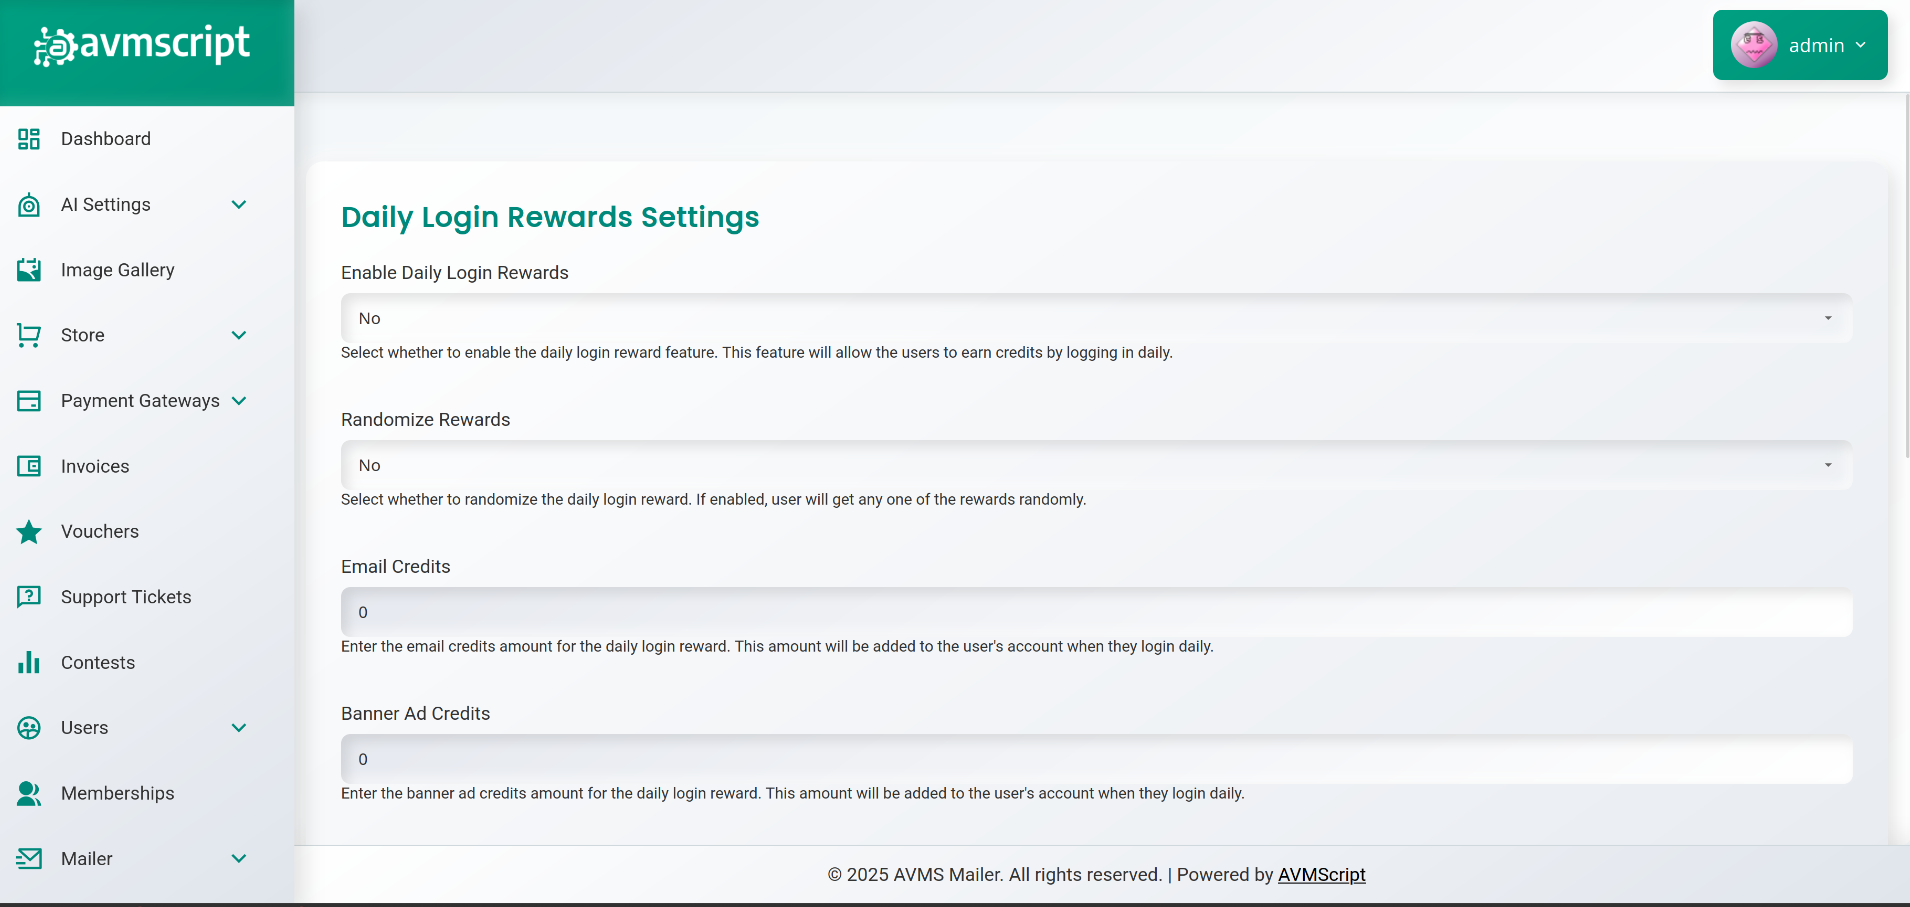Follow the AVMScript footer link
The width and height of the screenshot is (1910, 907).
[x=1321, y=874]
